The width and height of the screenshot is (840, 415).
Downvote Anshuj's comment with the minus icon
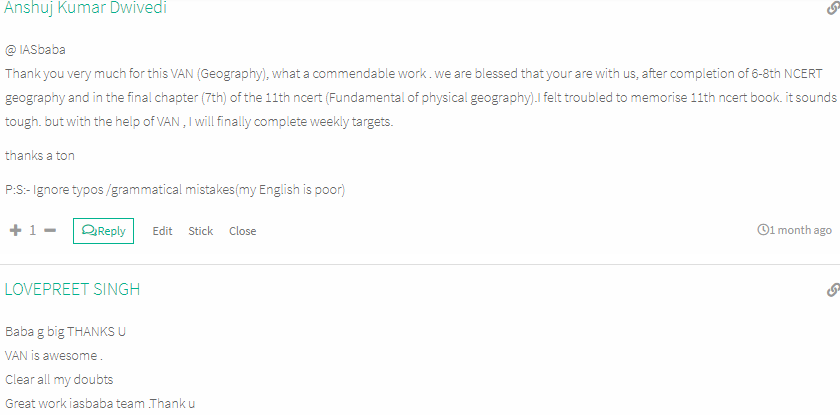pyautogui.click(x=50, y=231)
